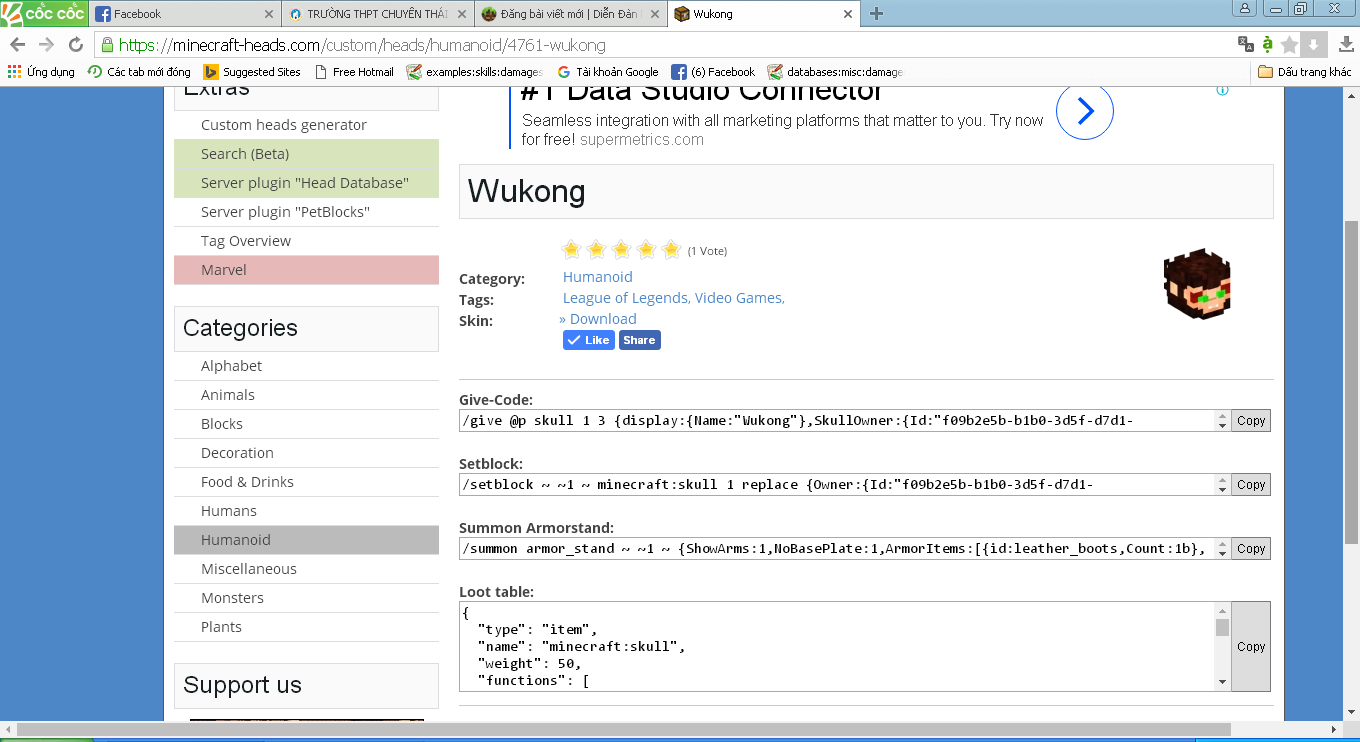Click the Wukong head thumbnail image
This screenshot has height=742, width=1360.
tap(1196, 284)
